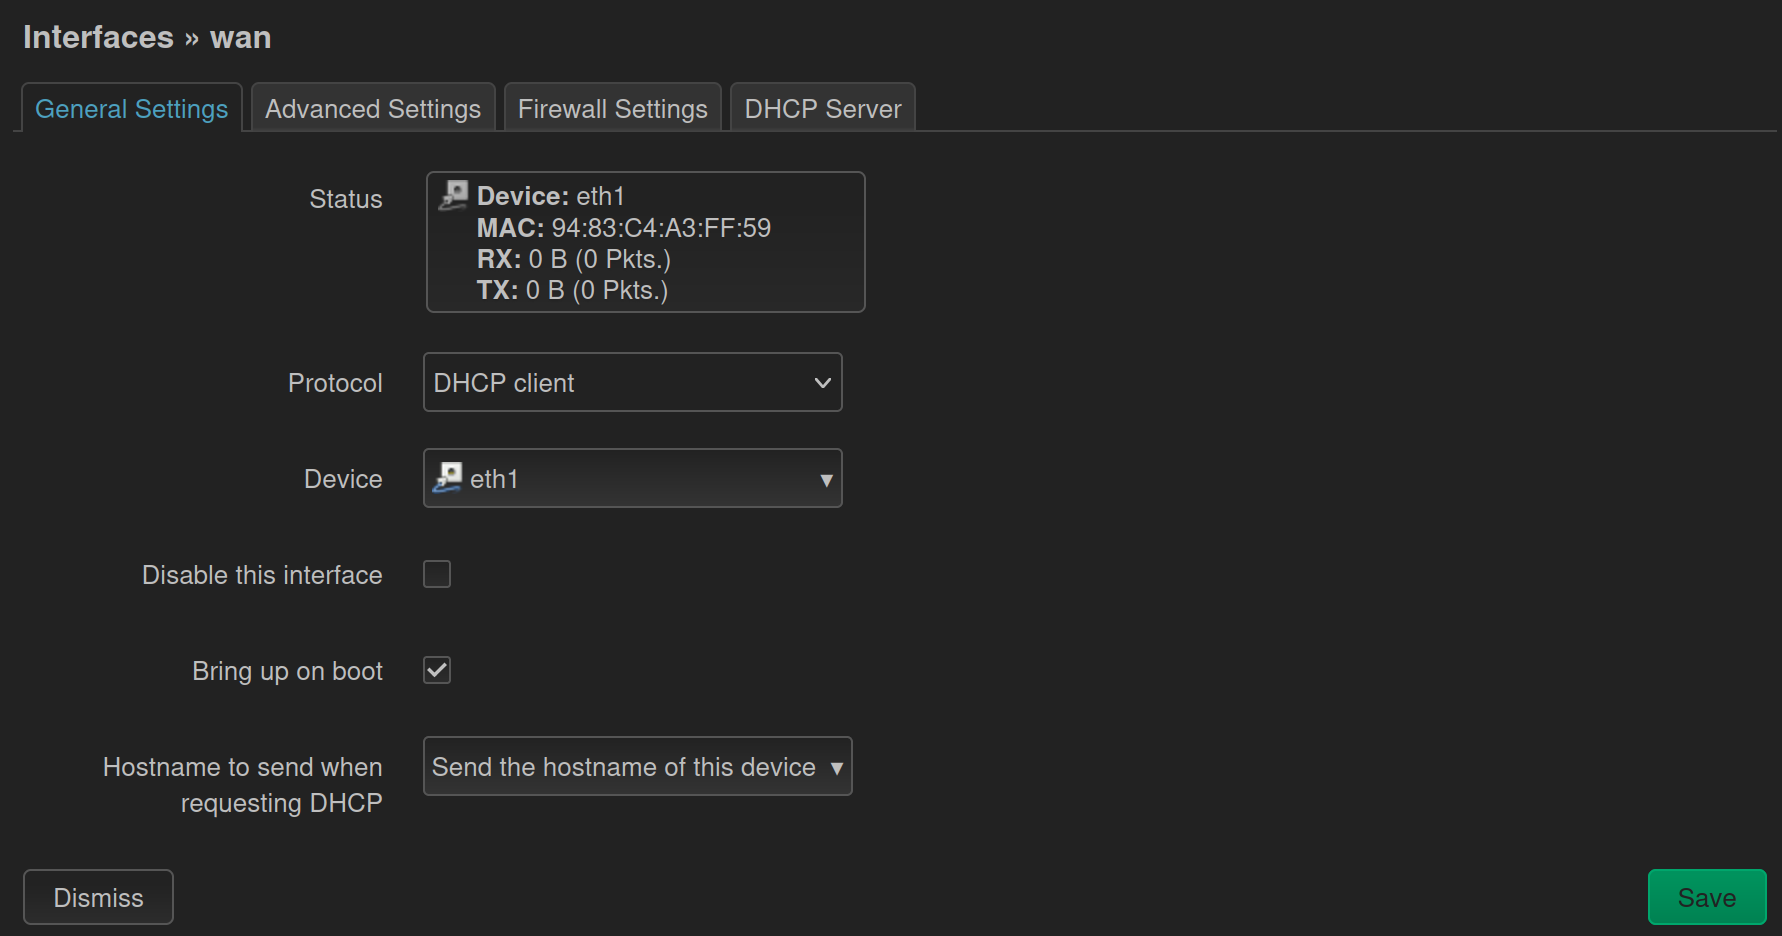This screenshot has width=1782, height=936.
Task: Click the "Interfaces » wan" heading
Action: [147, 38]
